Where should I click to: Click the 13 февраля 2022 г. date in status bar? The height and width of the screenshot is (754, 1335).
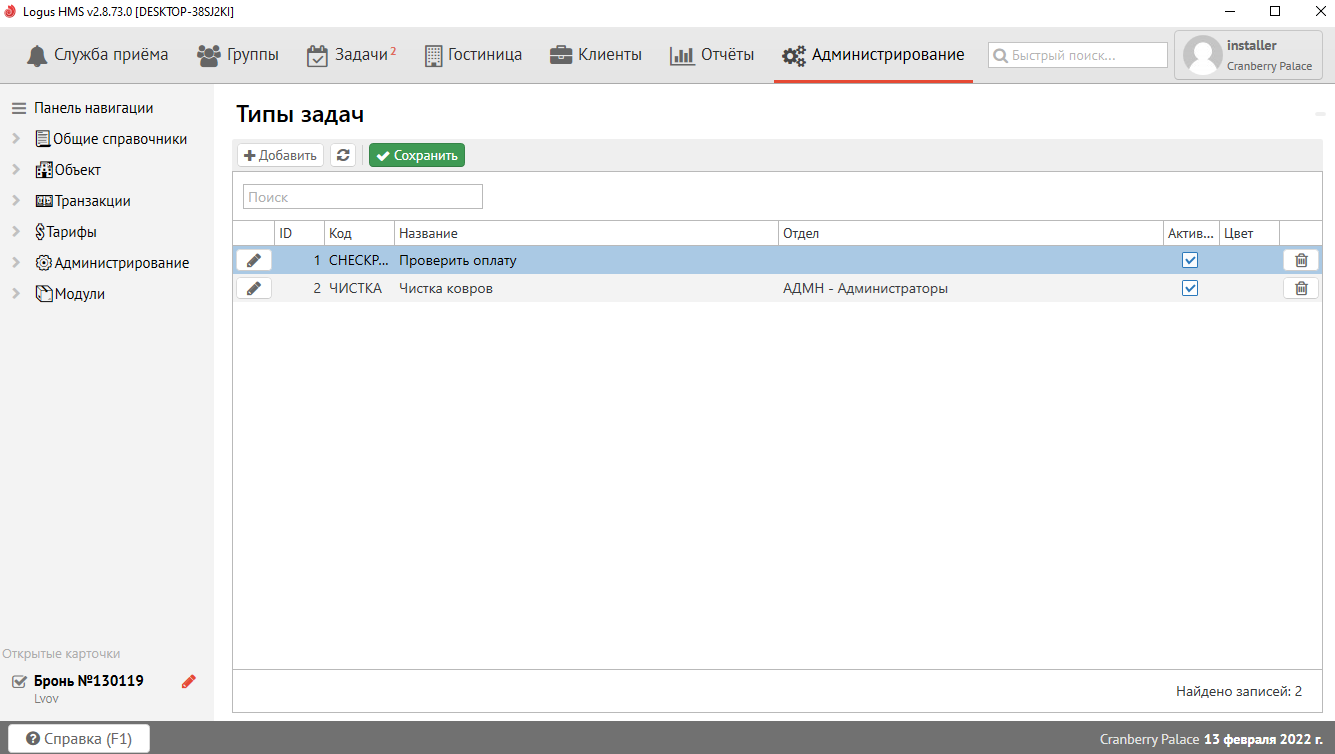point(1263,739)
